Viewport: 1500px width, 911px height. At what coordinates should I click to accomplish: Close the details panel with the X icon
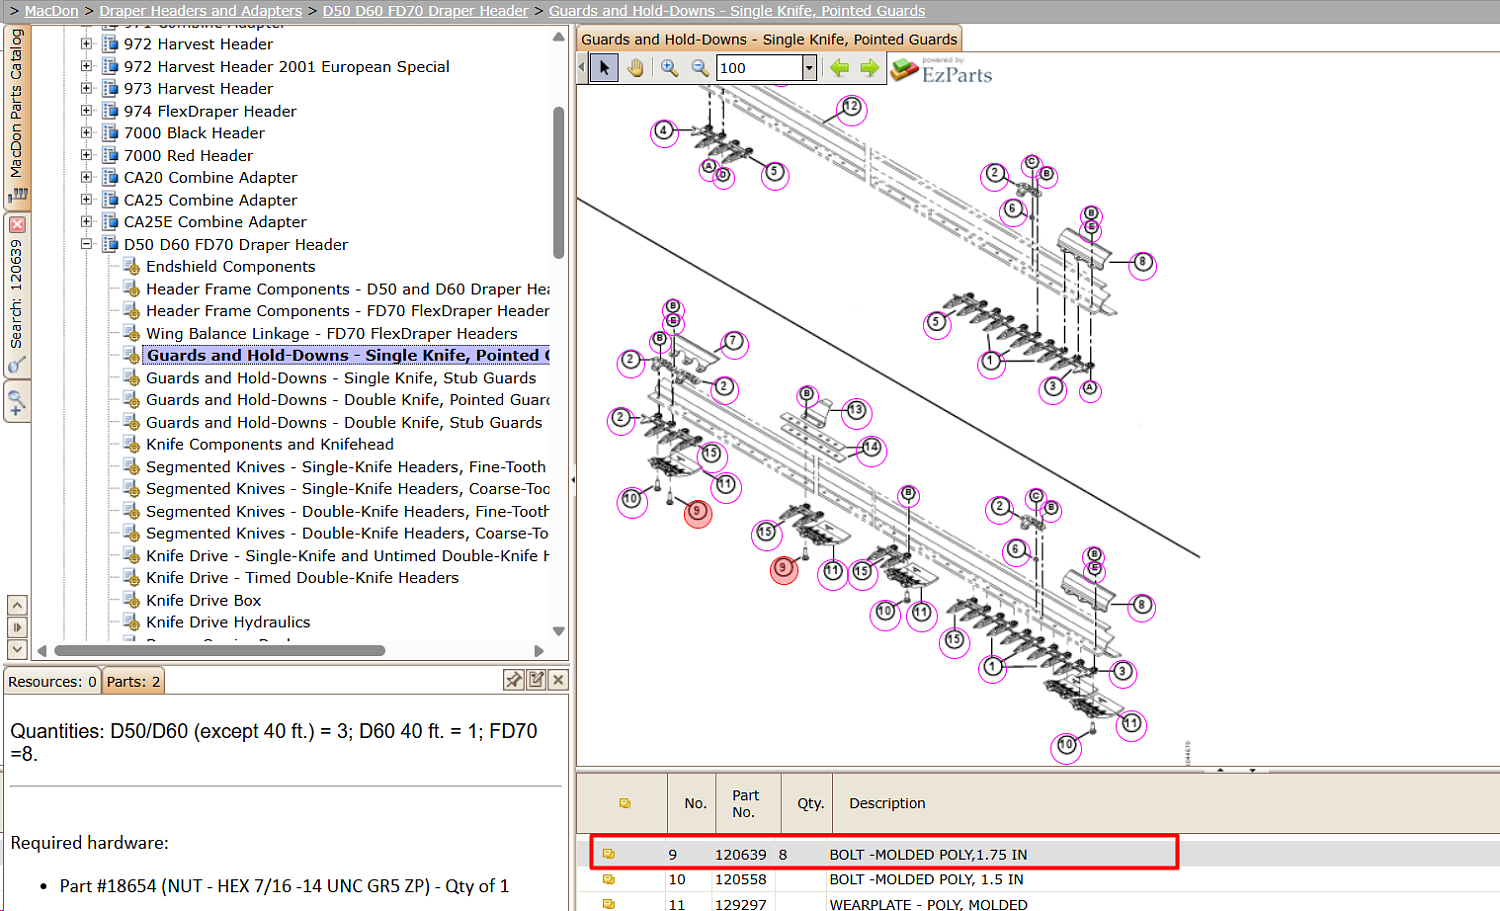(558, 680)
